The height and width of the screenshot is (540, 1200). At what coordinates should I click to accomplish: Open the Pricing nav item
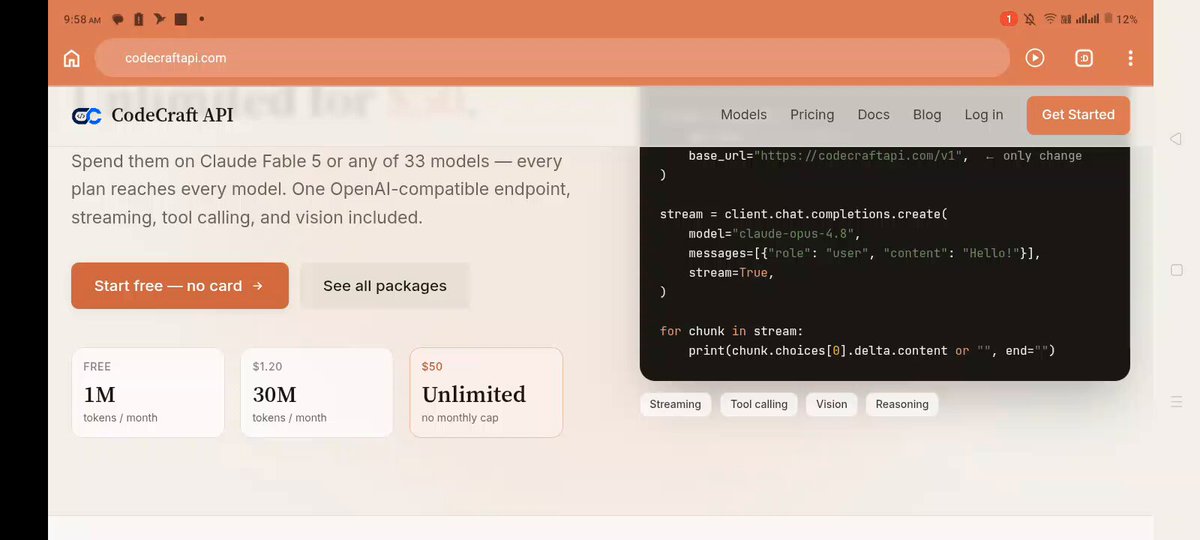[812, 115]
